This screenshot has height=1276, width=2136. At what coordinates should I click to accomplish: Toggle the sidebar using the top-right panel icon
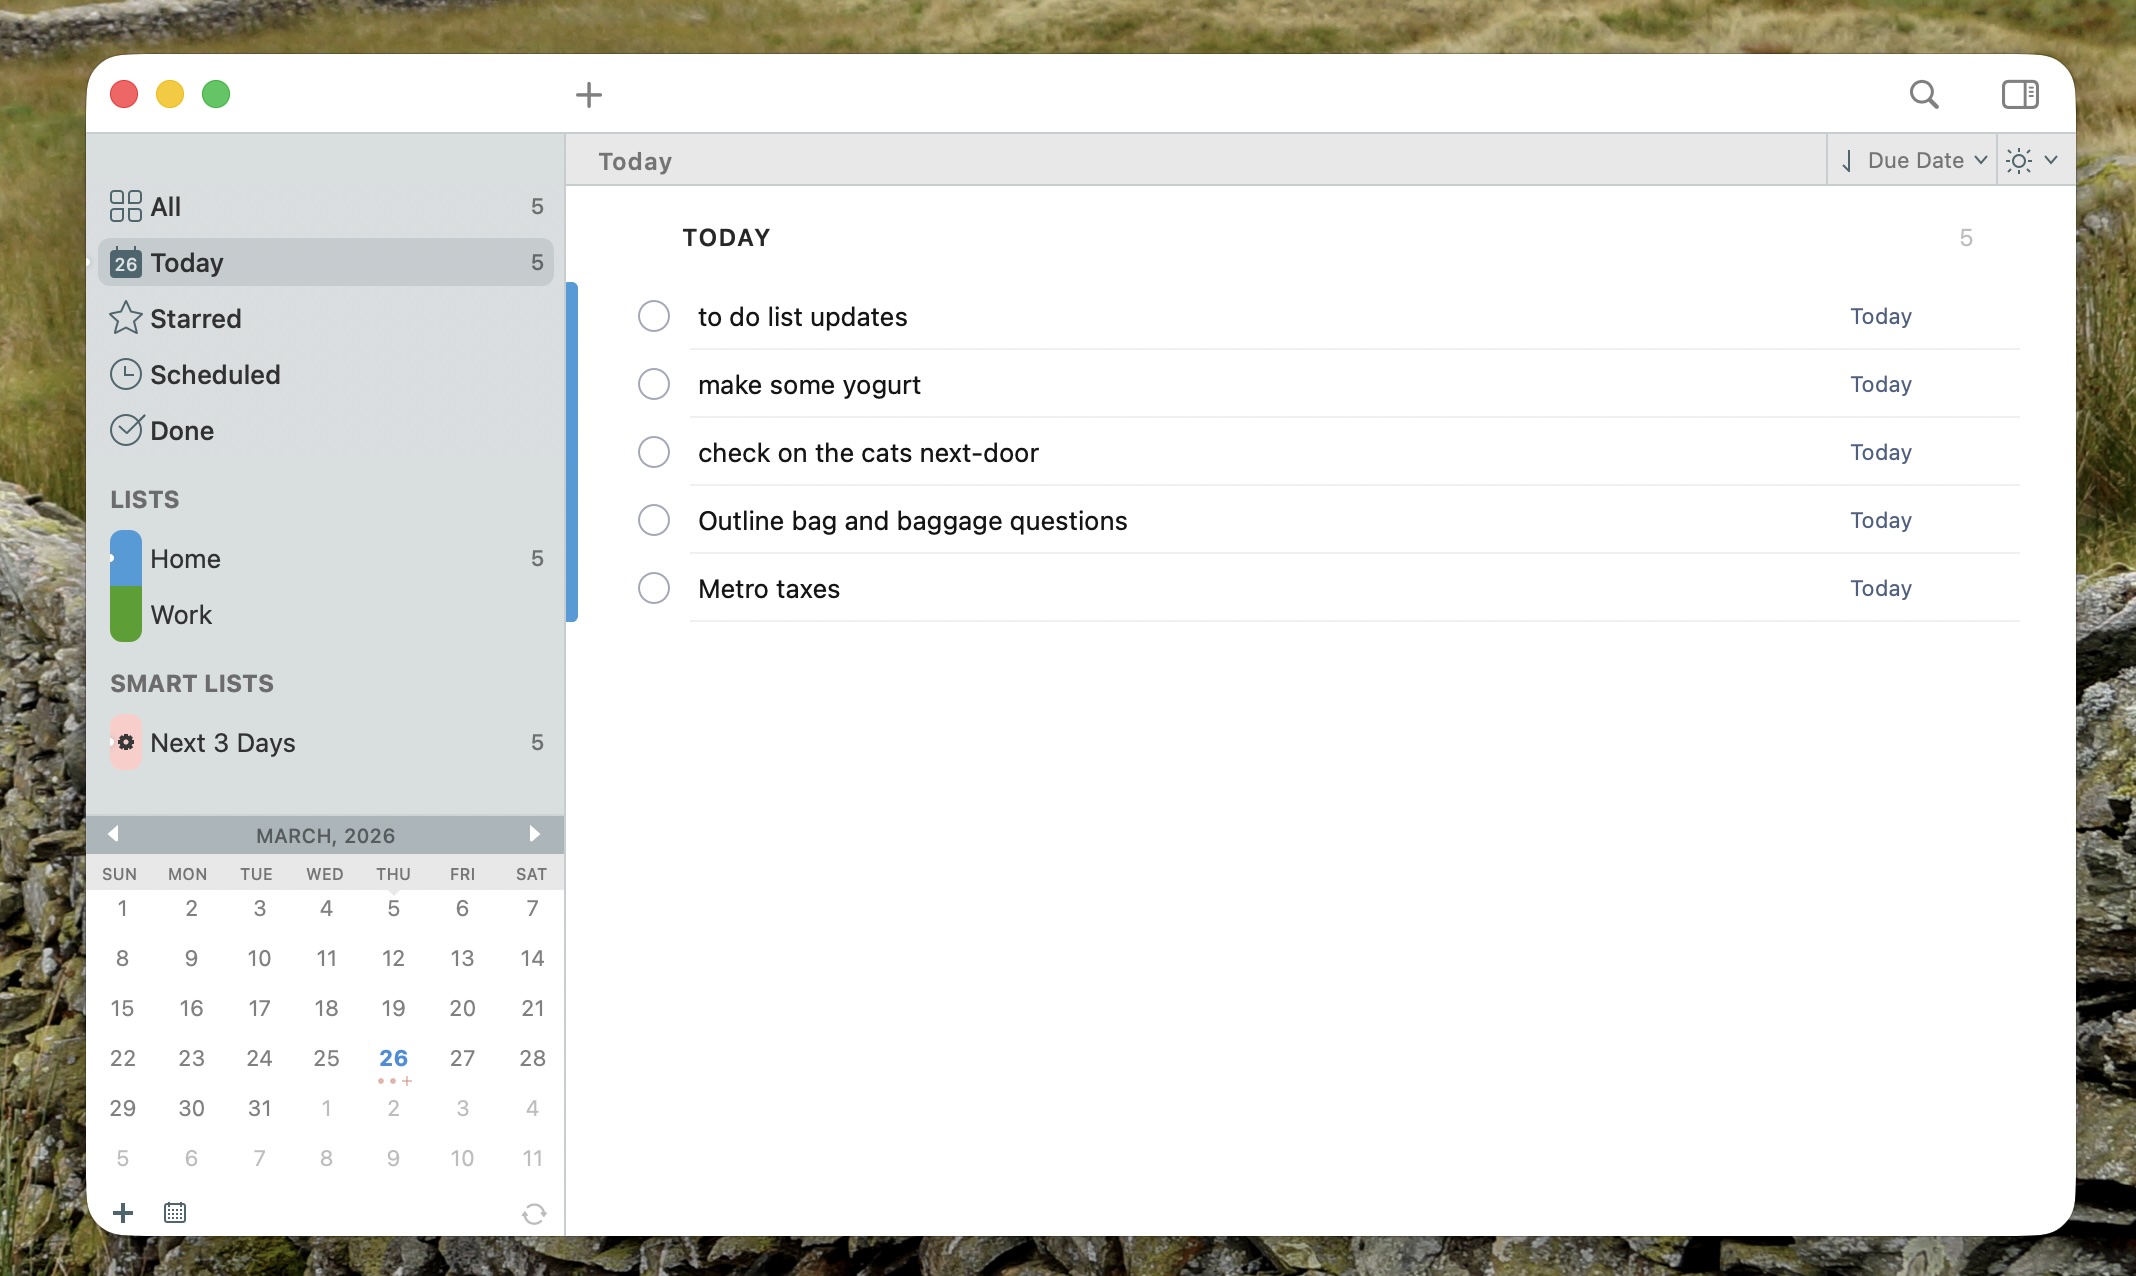point(2021,94)
